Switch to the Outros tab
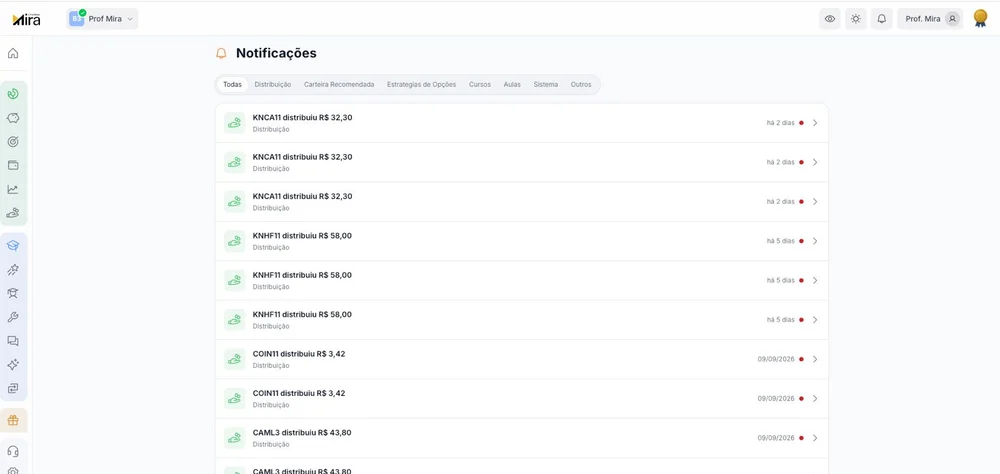Screen dimensions: 1000x474 tap(581, 84)
